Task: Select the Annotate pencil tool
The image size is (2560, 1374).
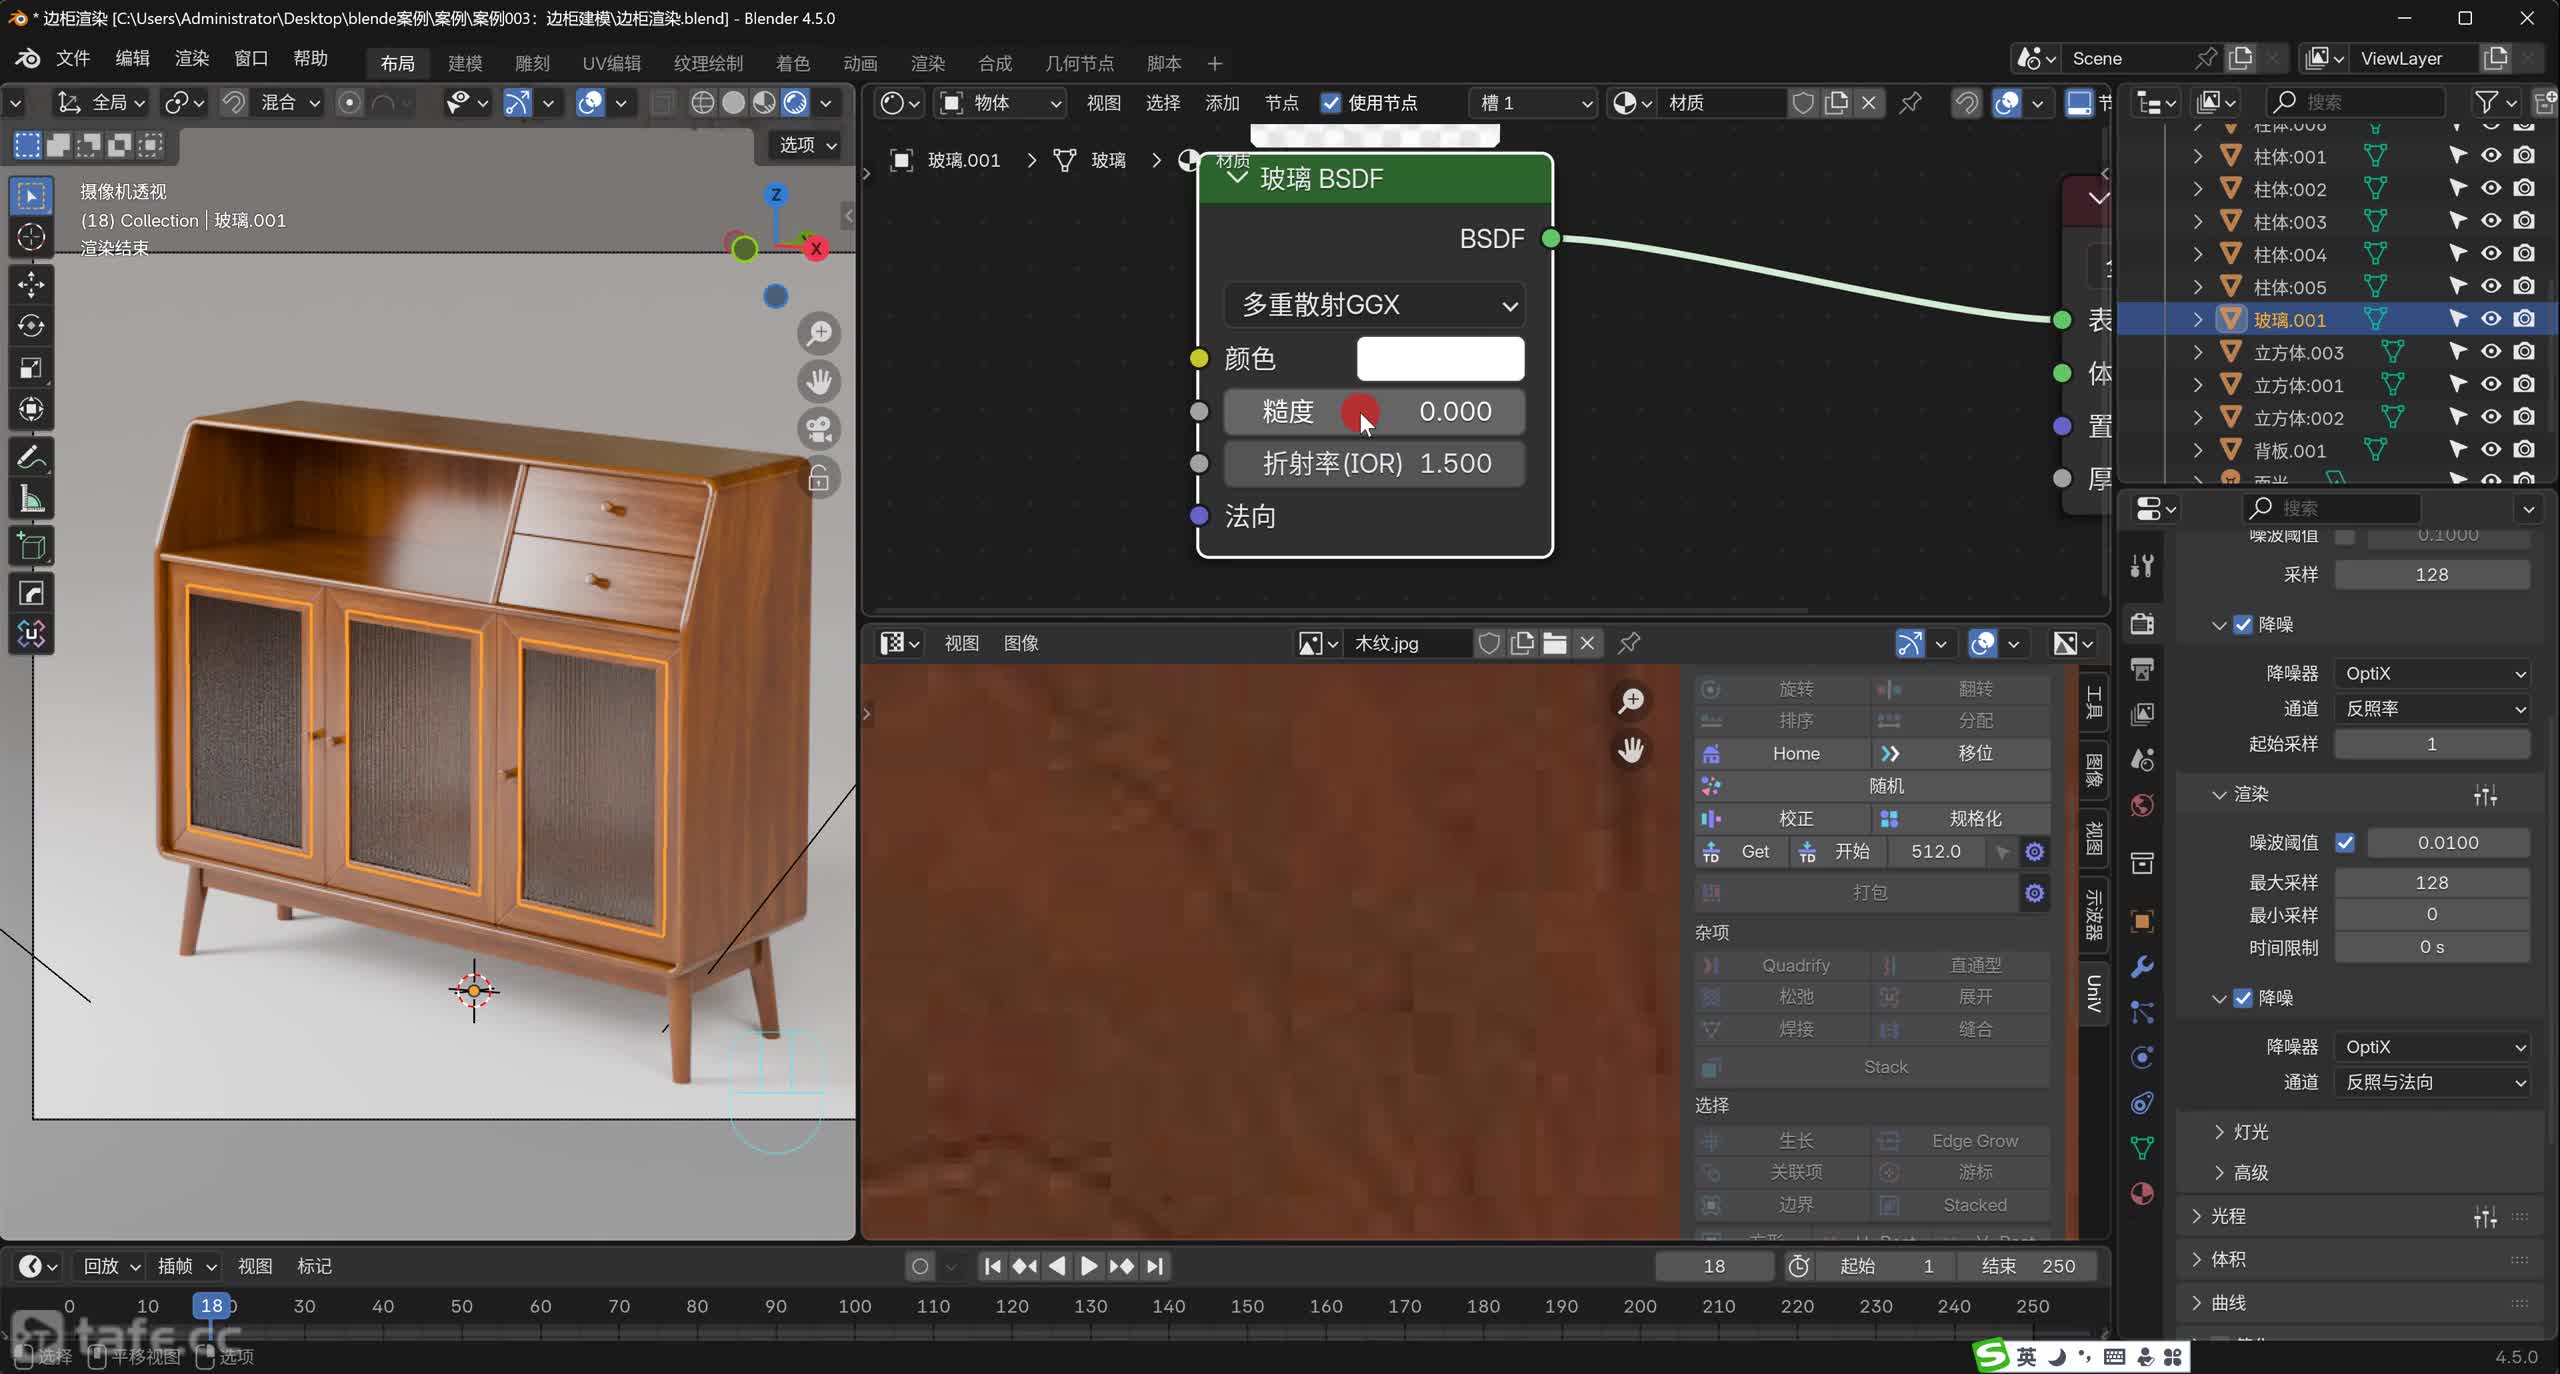Action: click(31, 458)
